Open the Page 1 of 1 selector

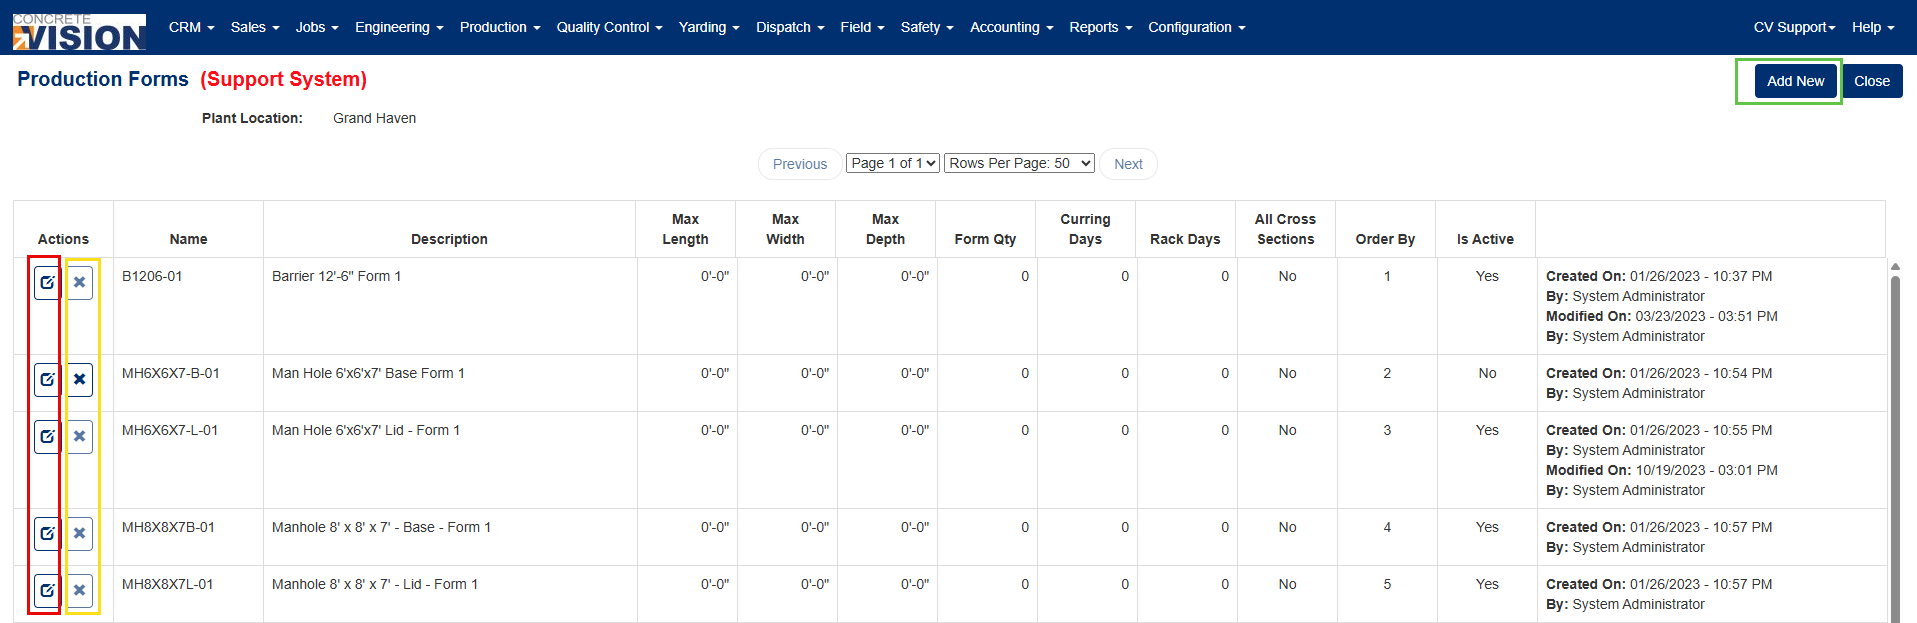[892, 163]
